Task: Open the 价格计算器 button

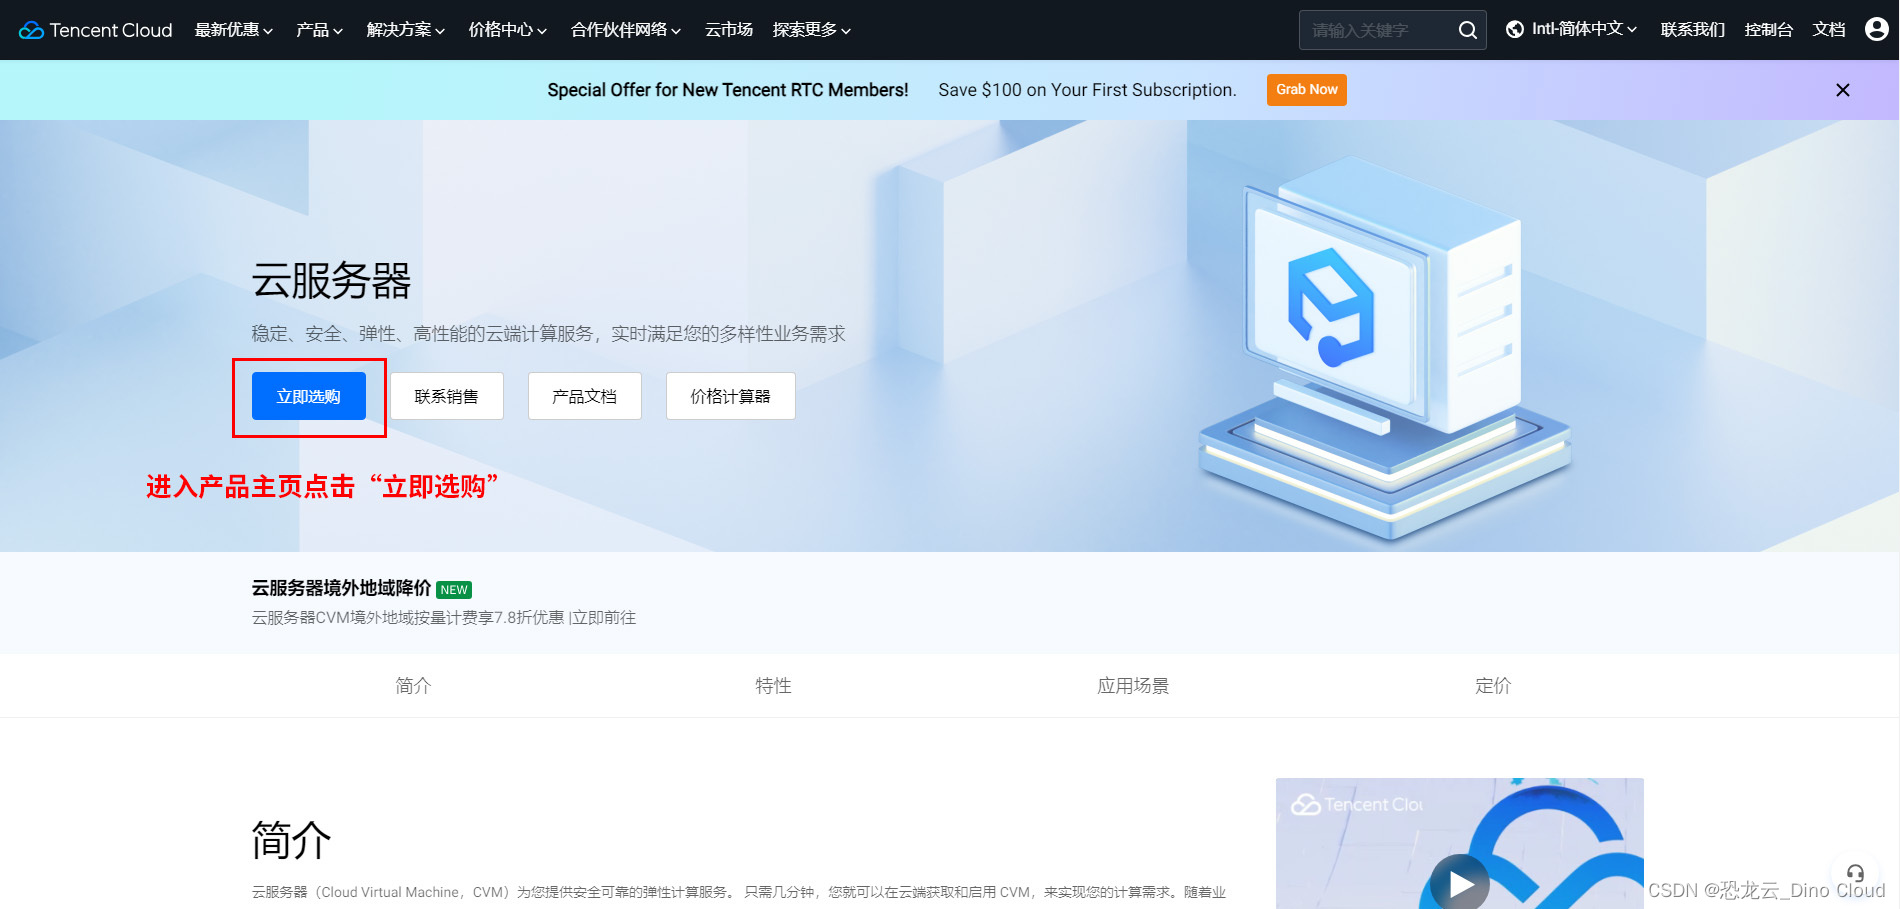Action: pyautogui.click(x=731, y=396)
